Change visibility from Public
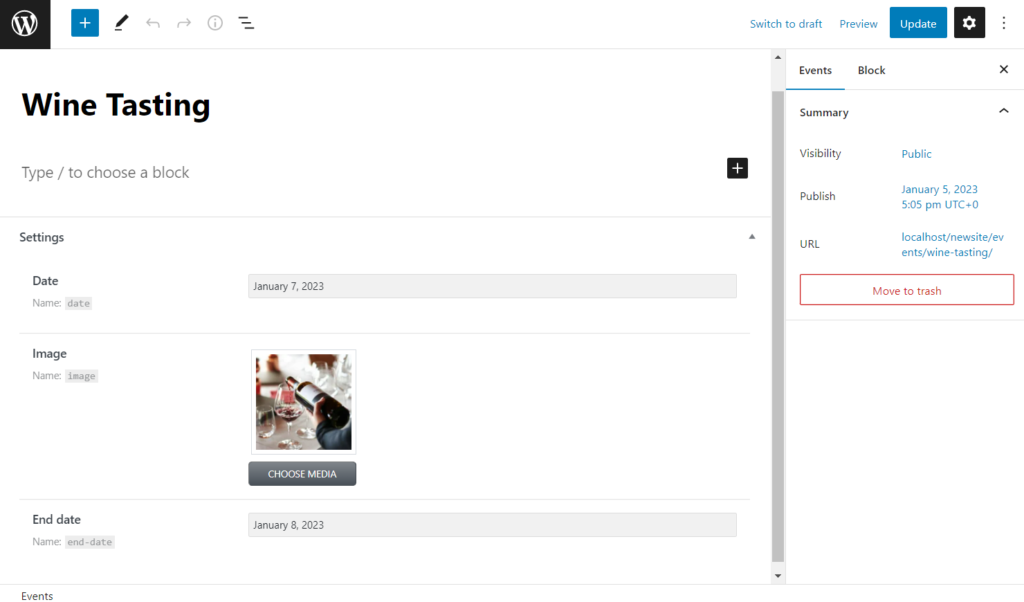 click(916, 154)
